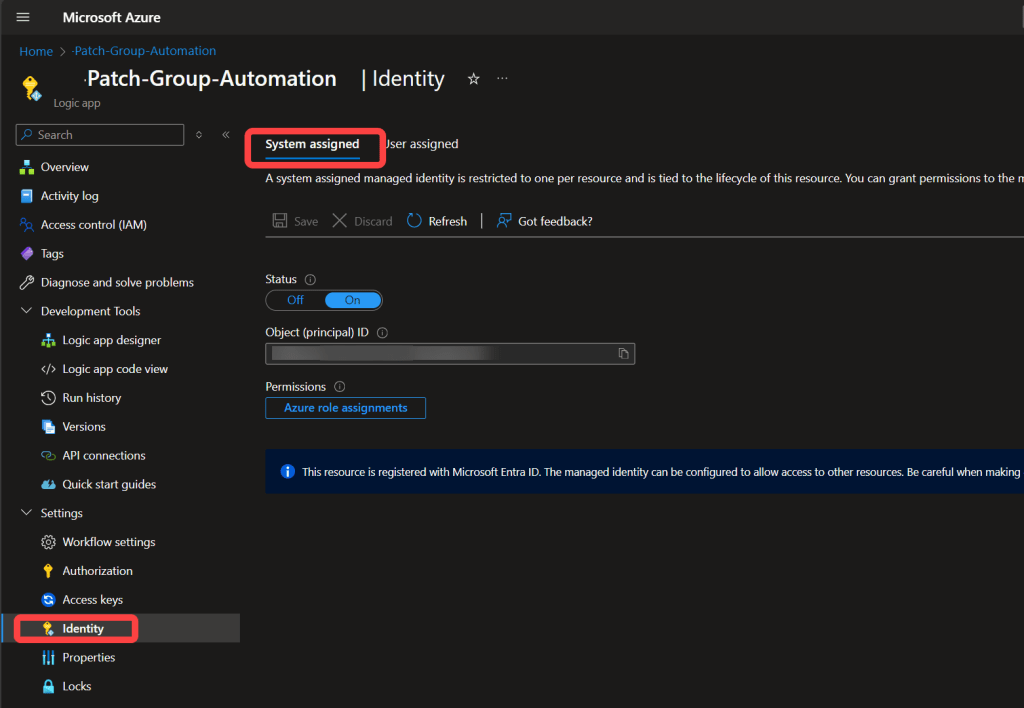Collapse the Development Tools section
This screenshot has width=1024, height=708.
[x=27, y=311]
